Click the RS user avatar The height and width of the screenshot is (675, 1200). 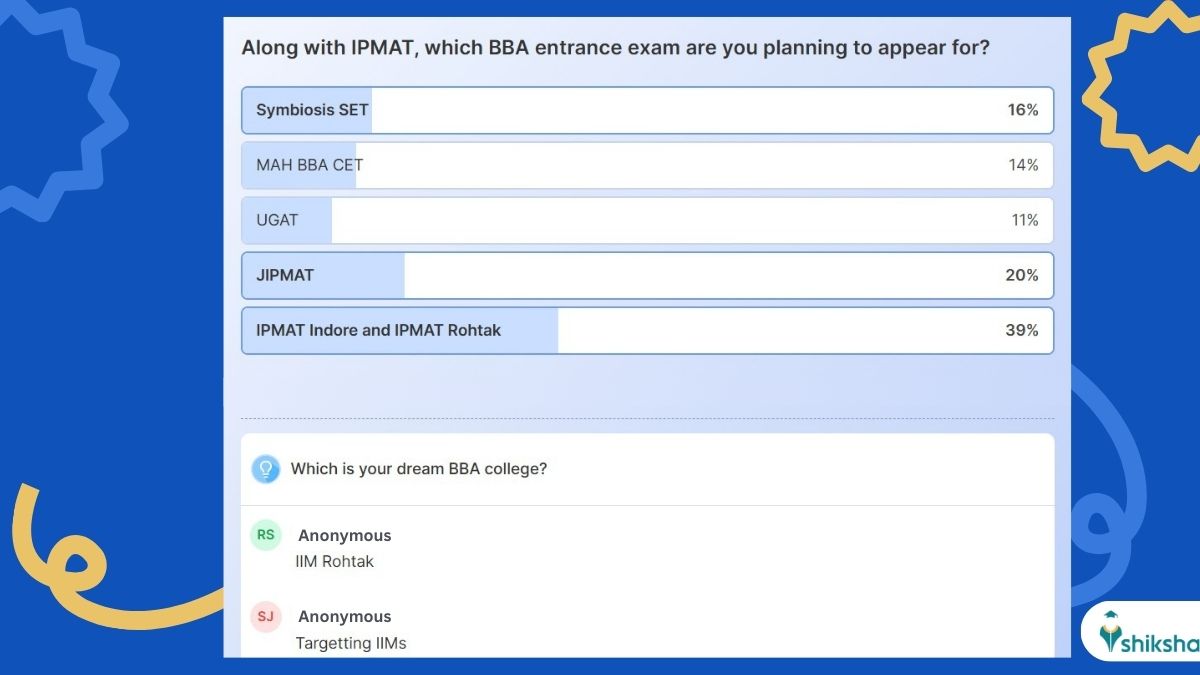[x=266, y=535]
